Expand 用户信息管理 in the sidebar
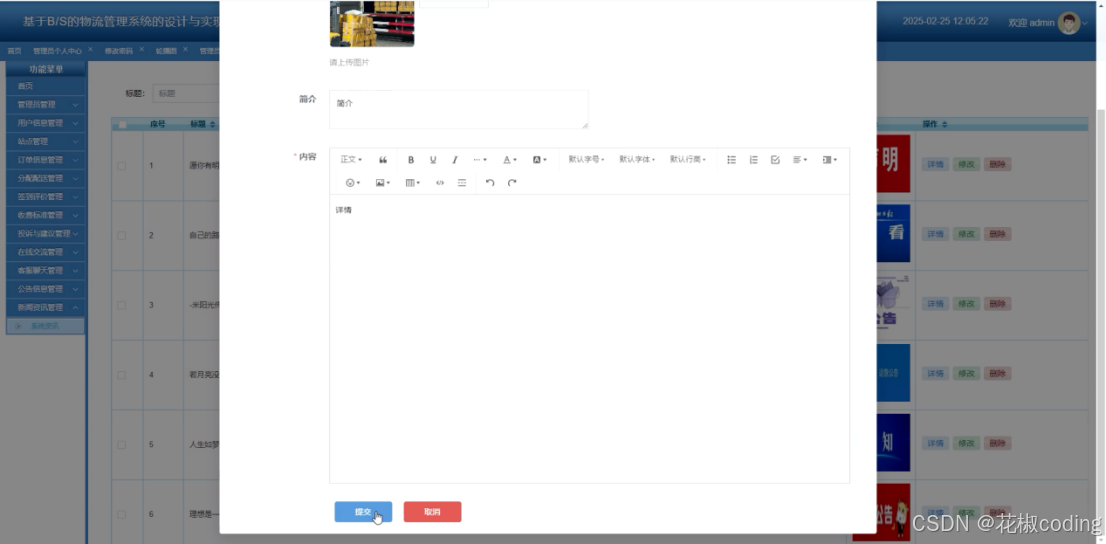 [x=46, y=123]
